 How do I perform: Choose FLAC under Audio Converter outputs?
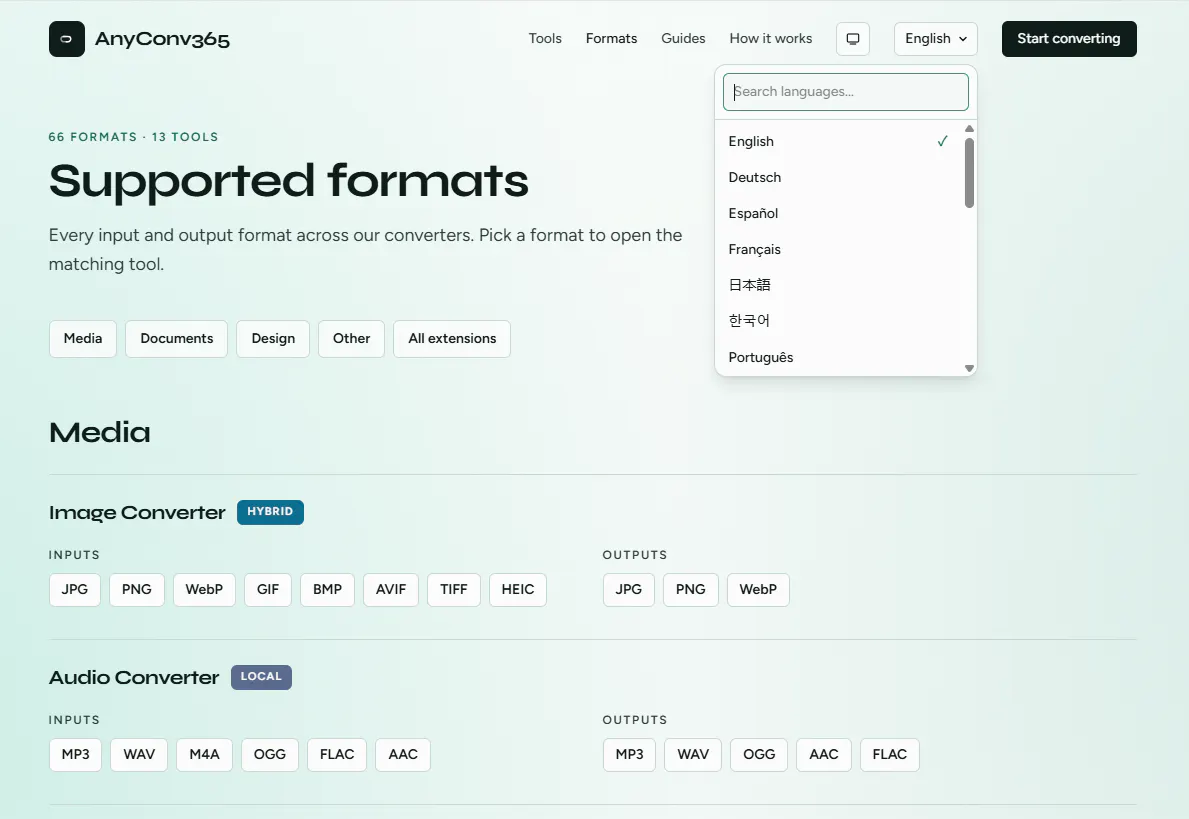889,755
